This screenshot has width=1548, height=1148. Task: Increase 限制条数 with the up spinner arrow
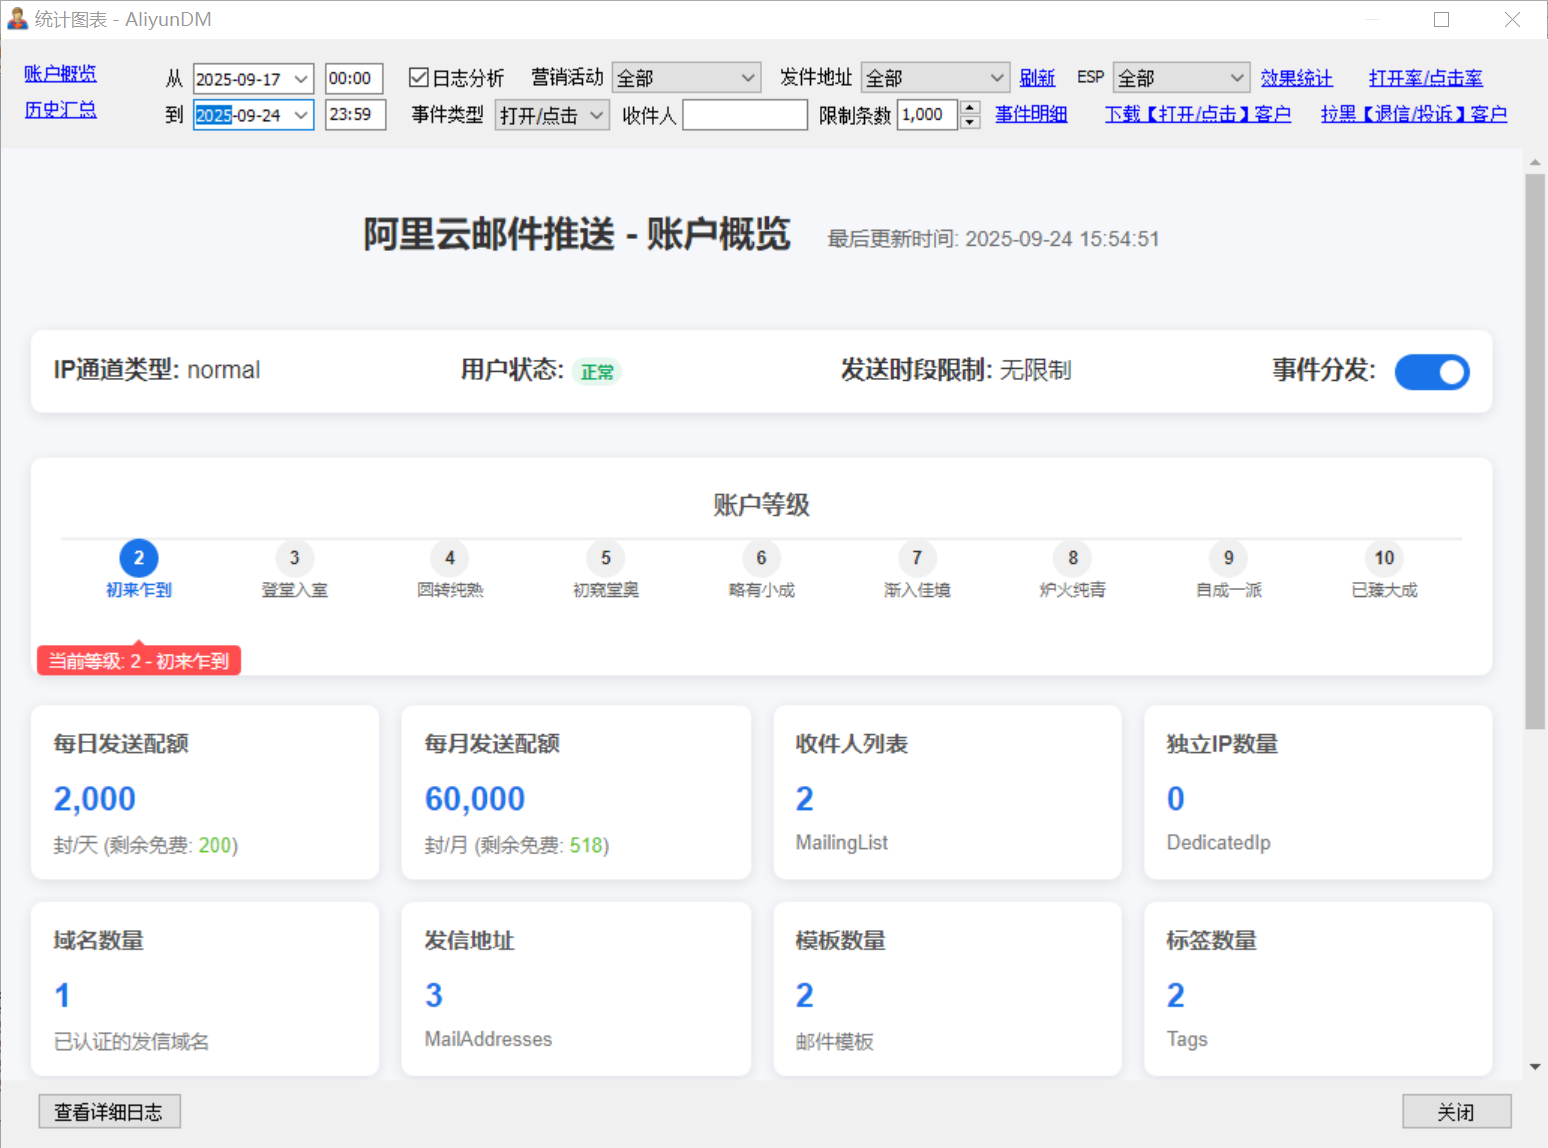(x=969, y=108)
